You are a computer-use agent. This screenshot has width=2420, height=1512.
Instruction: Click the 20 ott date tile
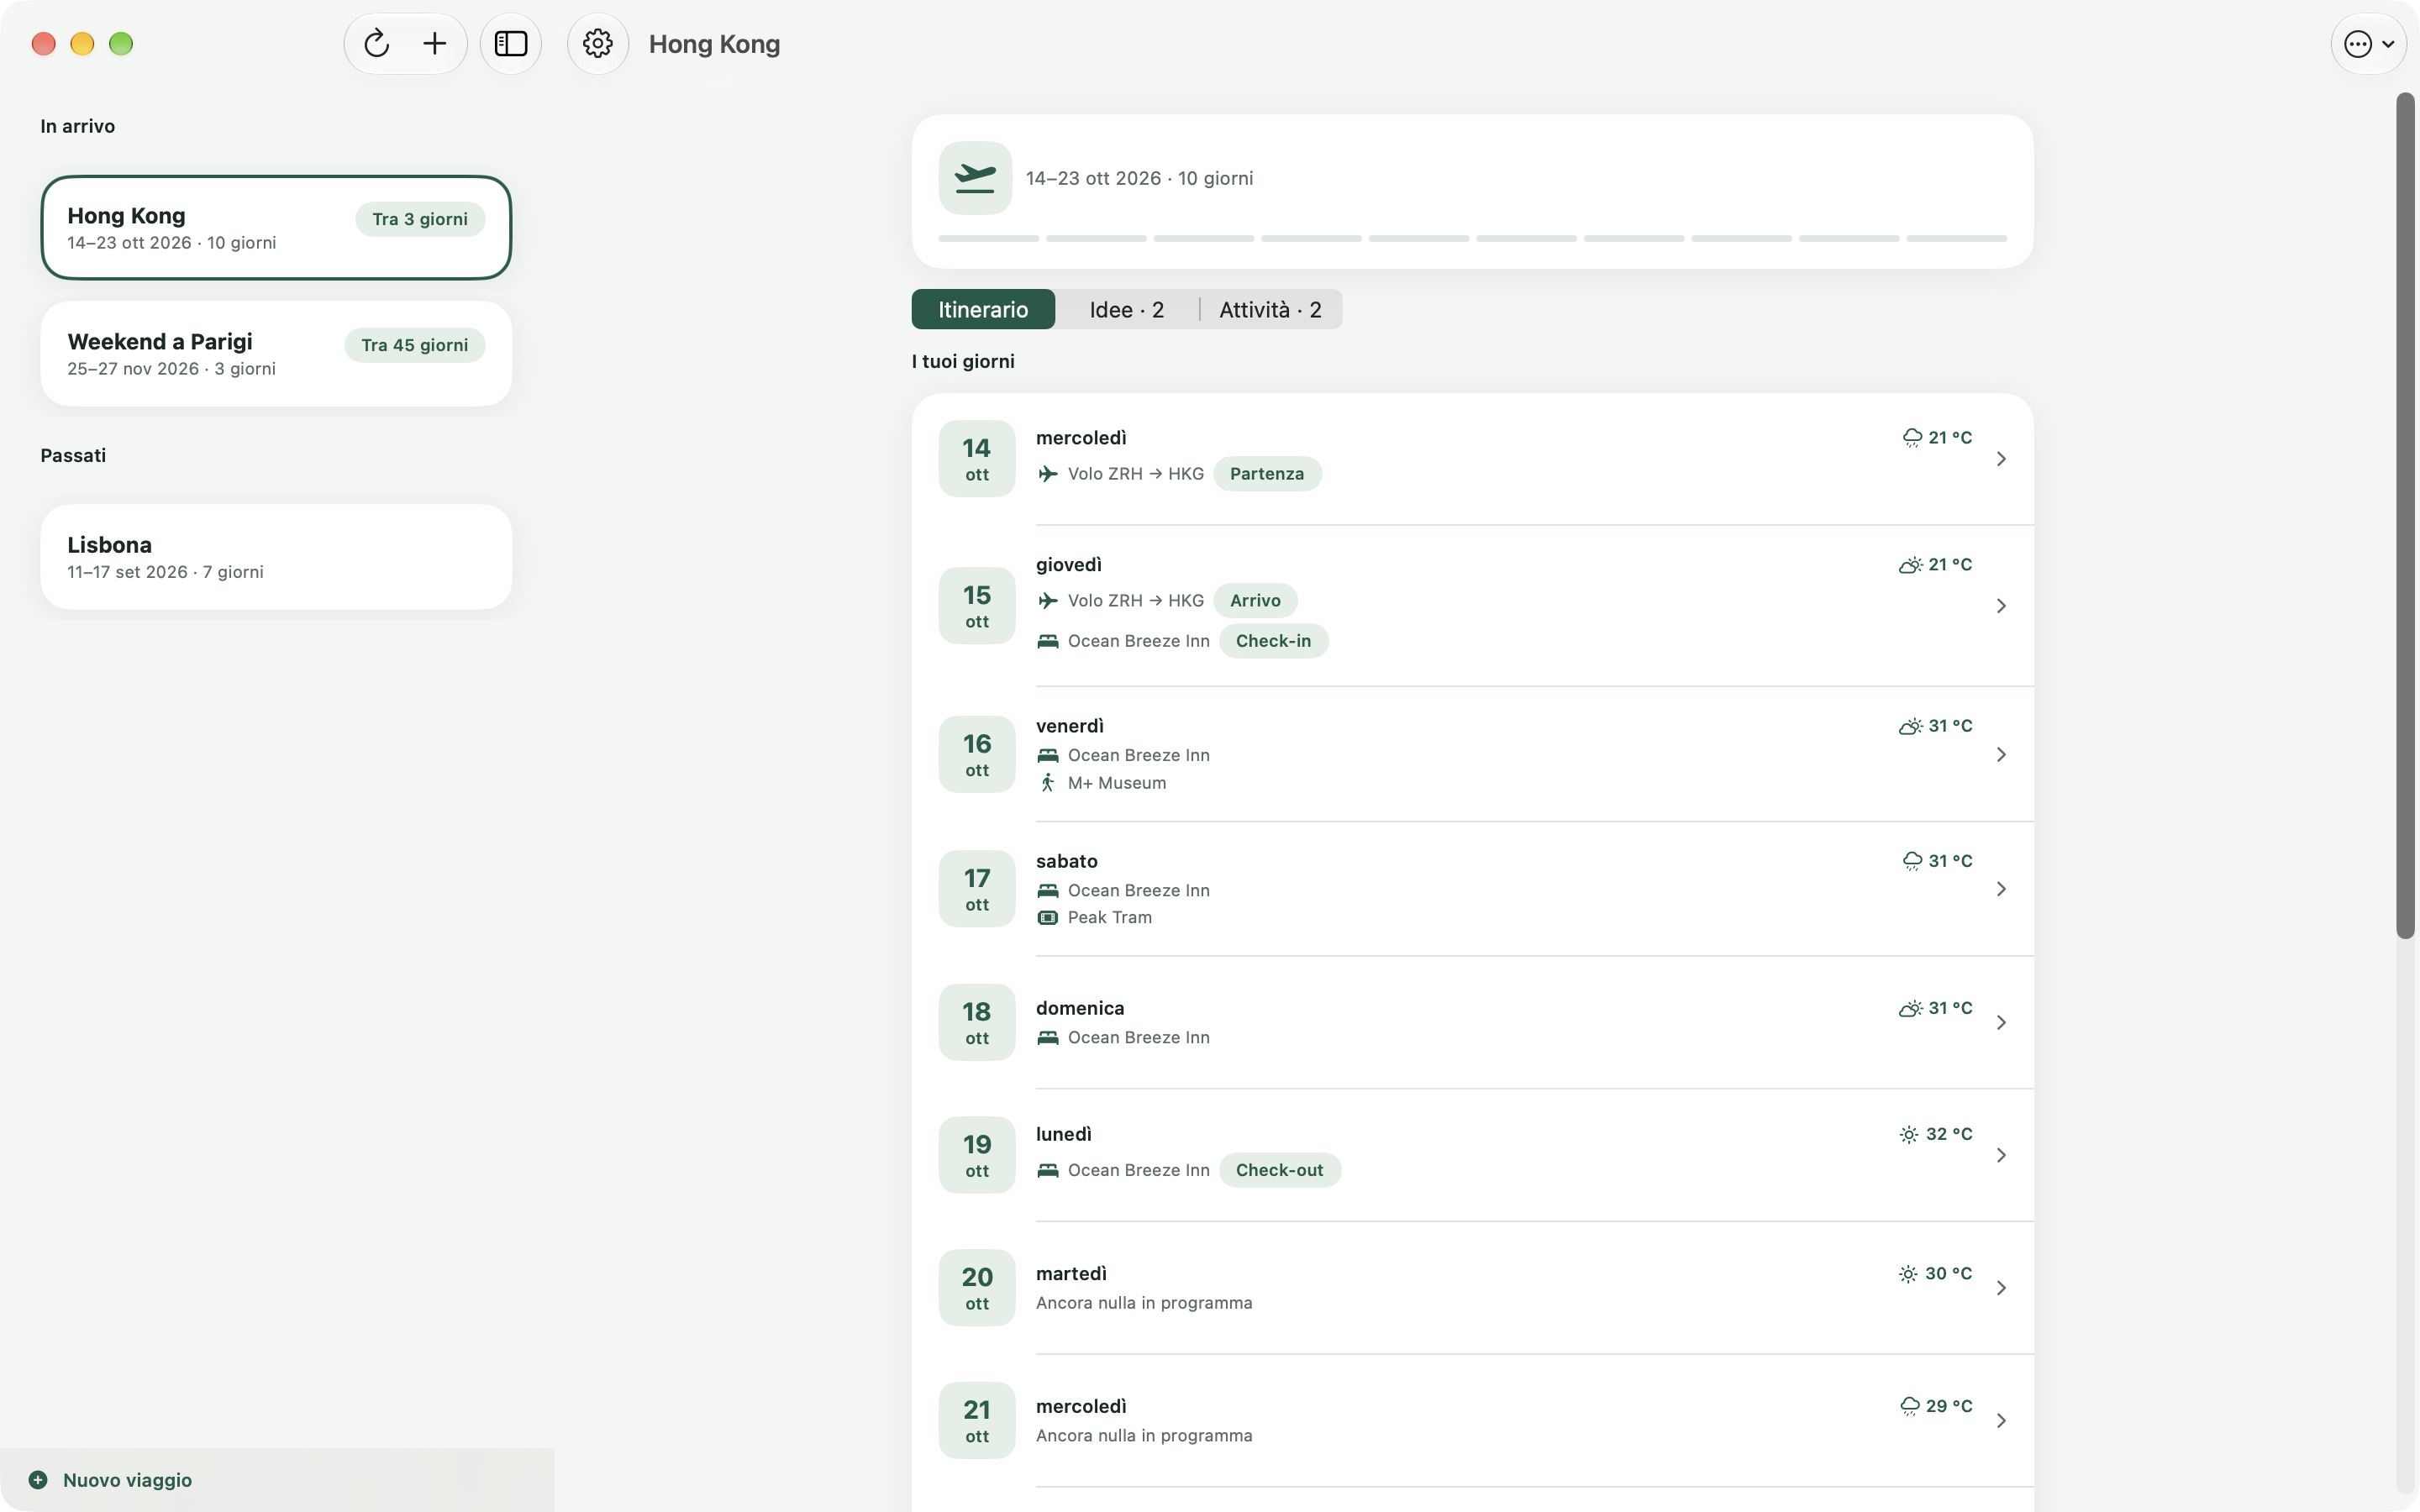click(x=977, y=1288)
